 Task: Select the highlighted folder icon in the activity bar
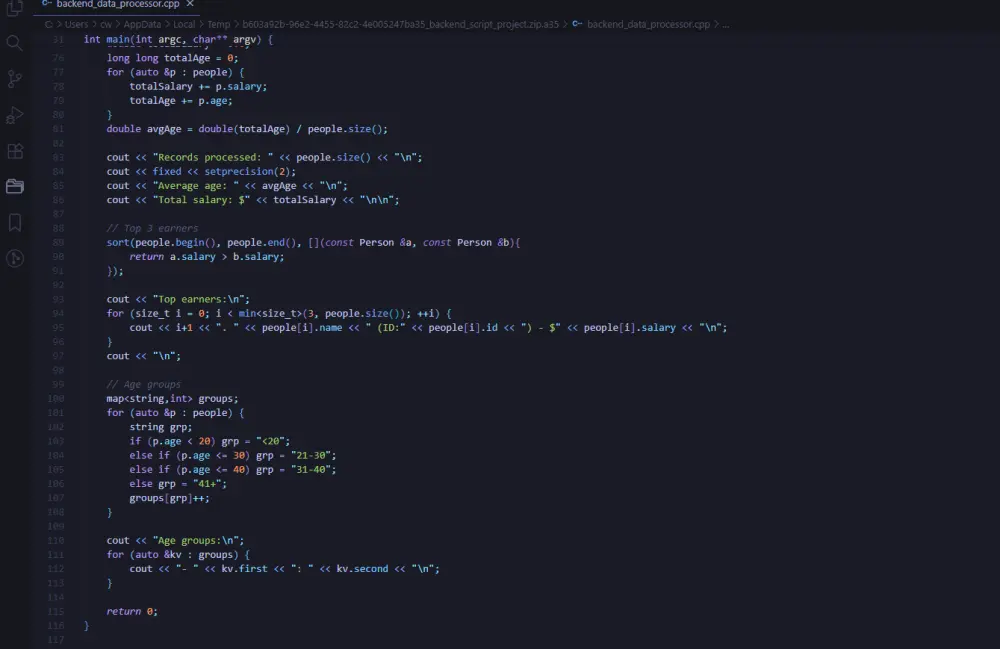(14, 186)
